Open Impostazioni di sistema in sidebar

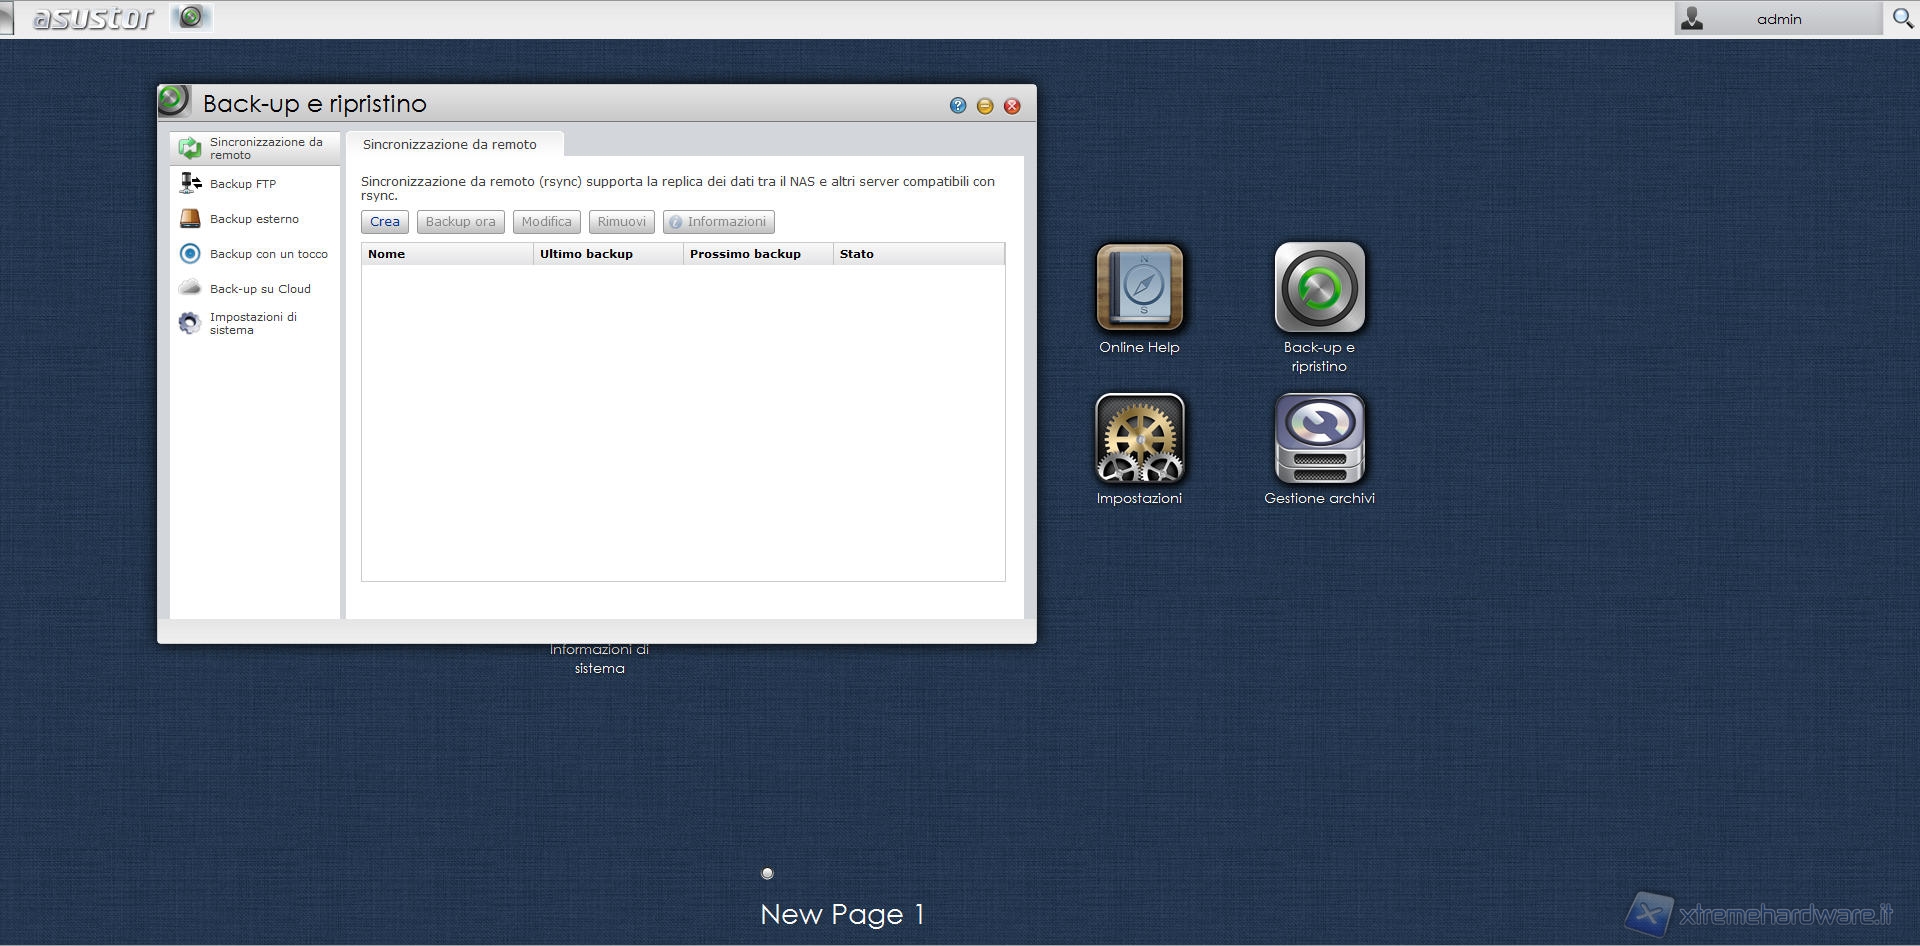click(x=253, y=323)
